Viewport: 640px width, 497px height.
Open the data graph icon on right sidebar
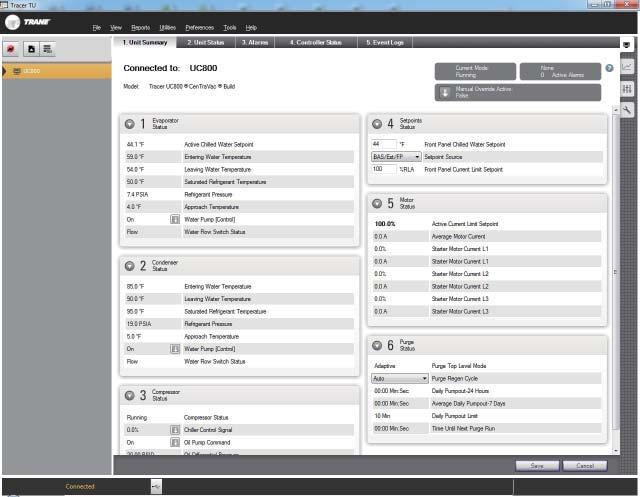(x=627, y=66)
